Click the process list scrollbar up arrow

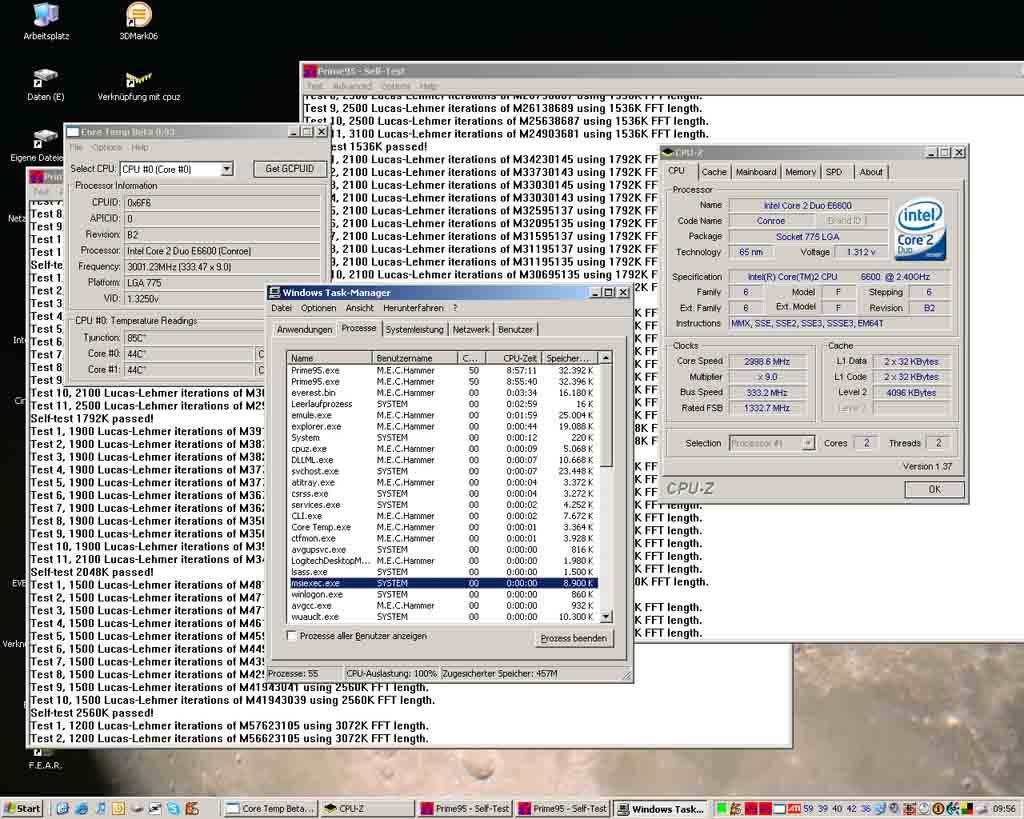606,358
